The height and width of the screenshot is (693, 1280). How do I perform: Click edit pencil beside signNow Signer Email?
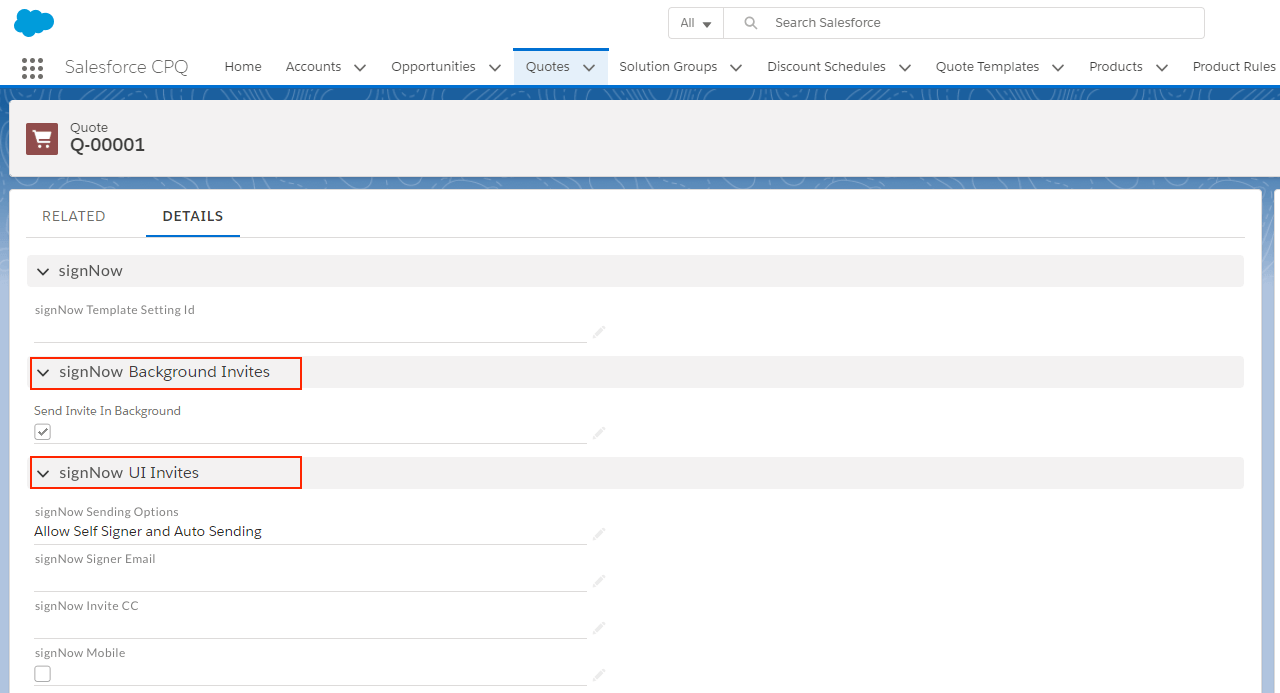coord(599,580)
